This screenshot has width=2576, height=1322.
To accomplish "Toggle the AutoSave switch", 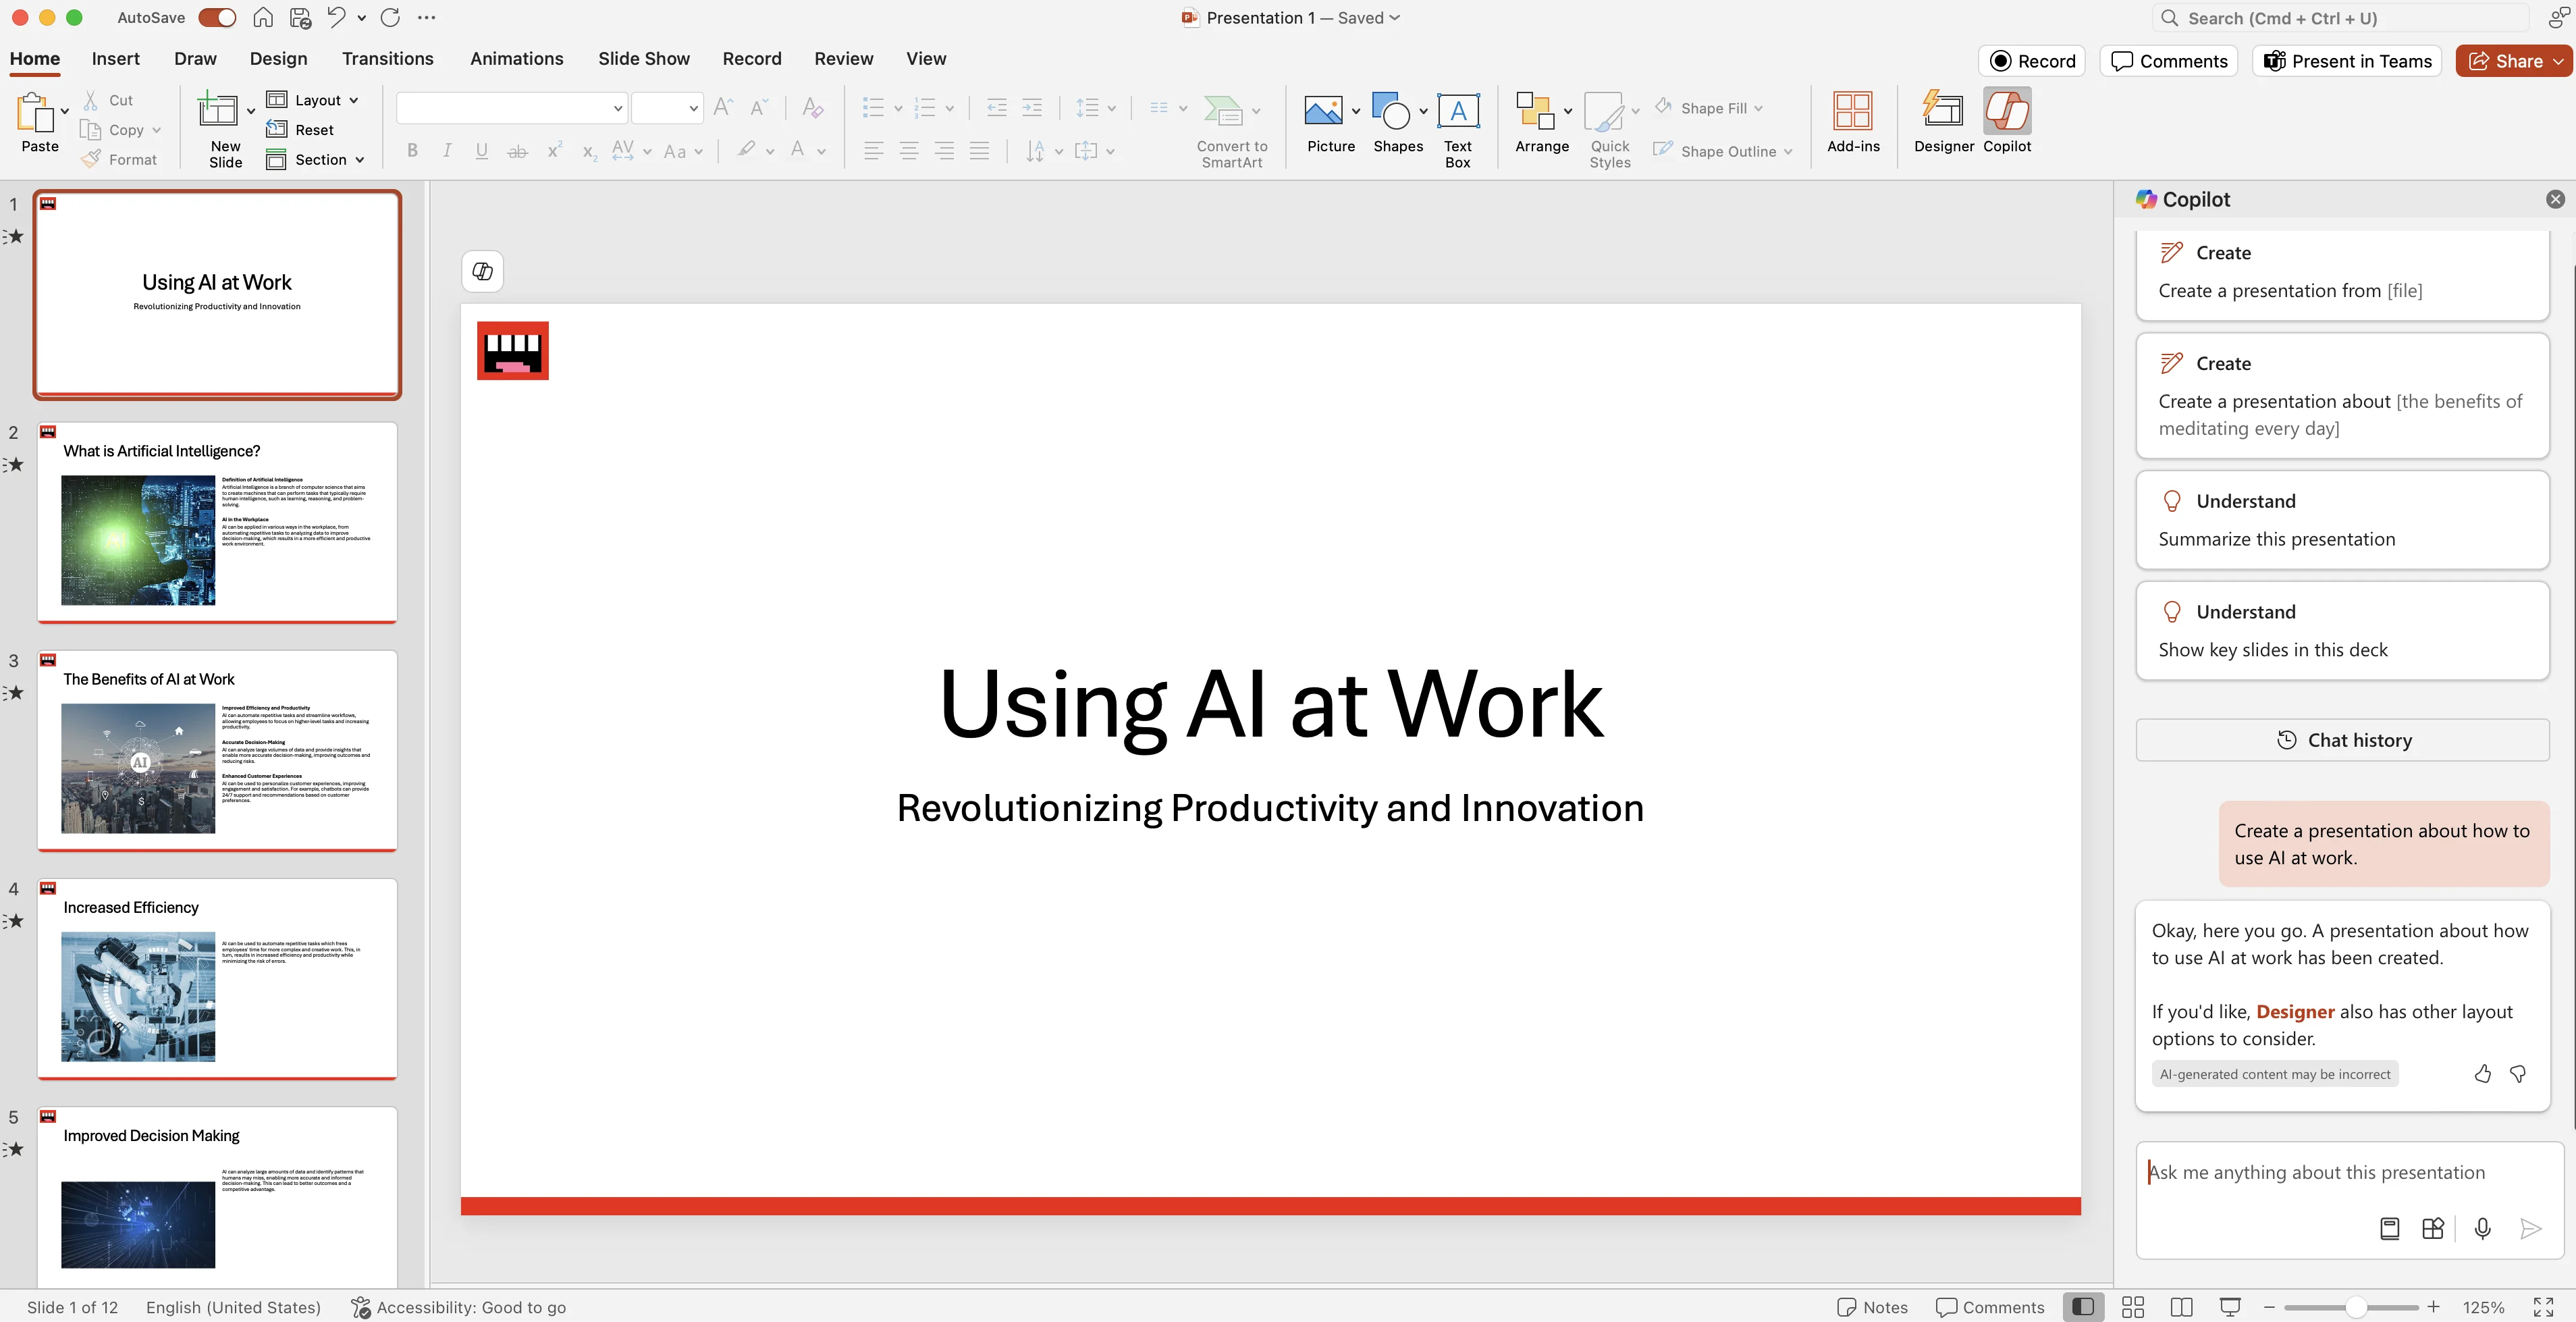I will pos(217,18).
